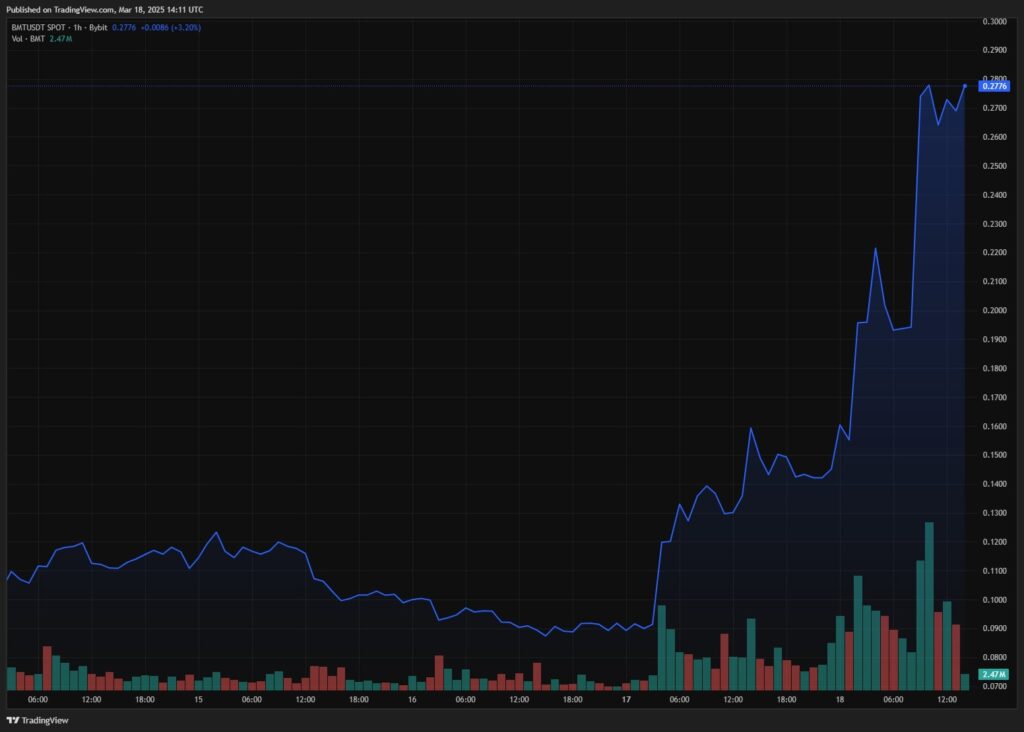Click the blue 0.2776 price label on scale
The width and height of the screenshot is (1024, 732).
tap(997, 88)
